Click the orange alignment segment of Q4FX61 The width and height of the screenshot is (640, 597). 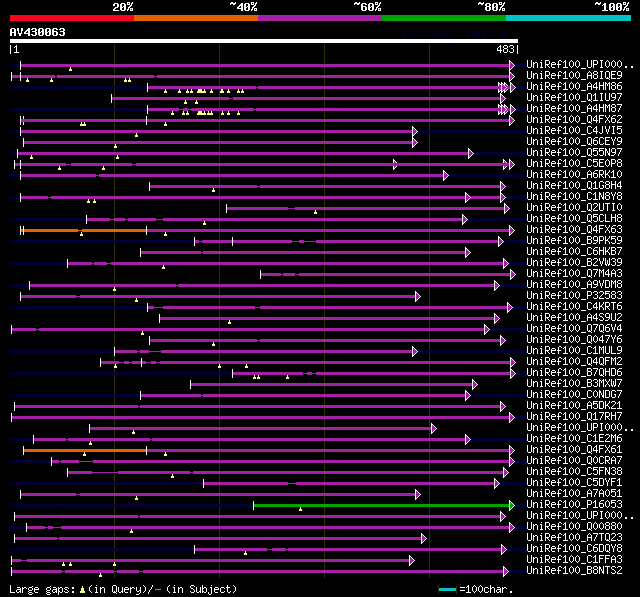pyautogui.click(x=85, y=451)
